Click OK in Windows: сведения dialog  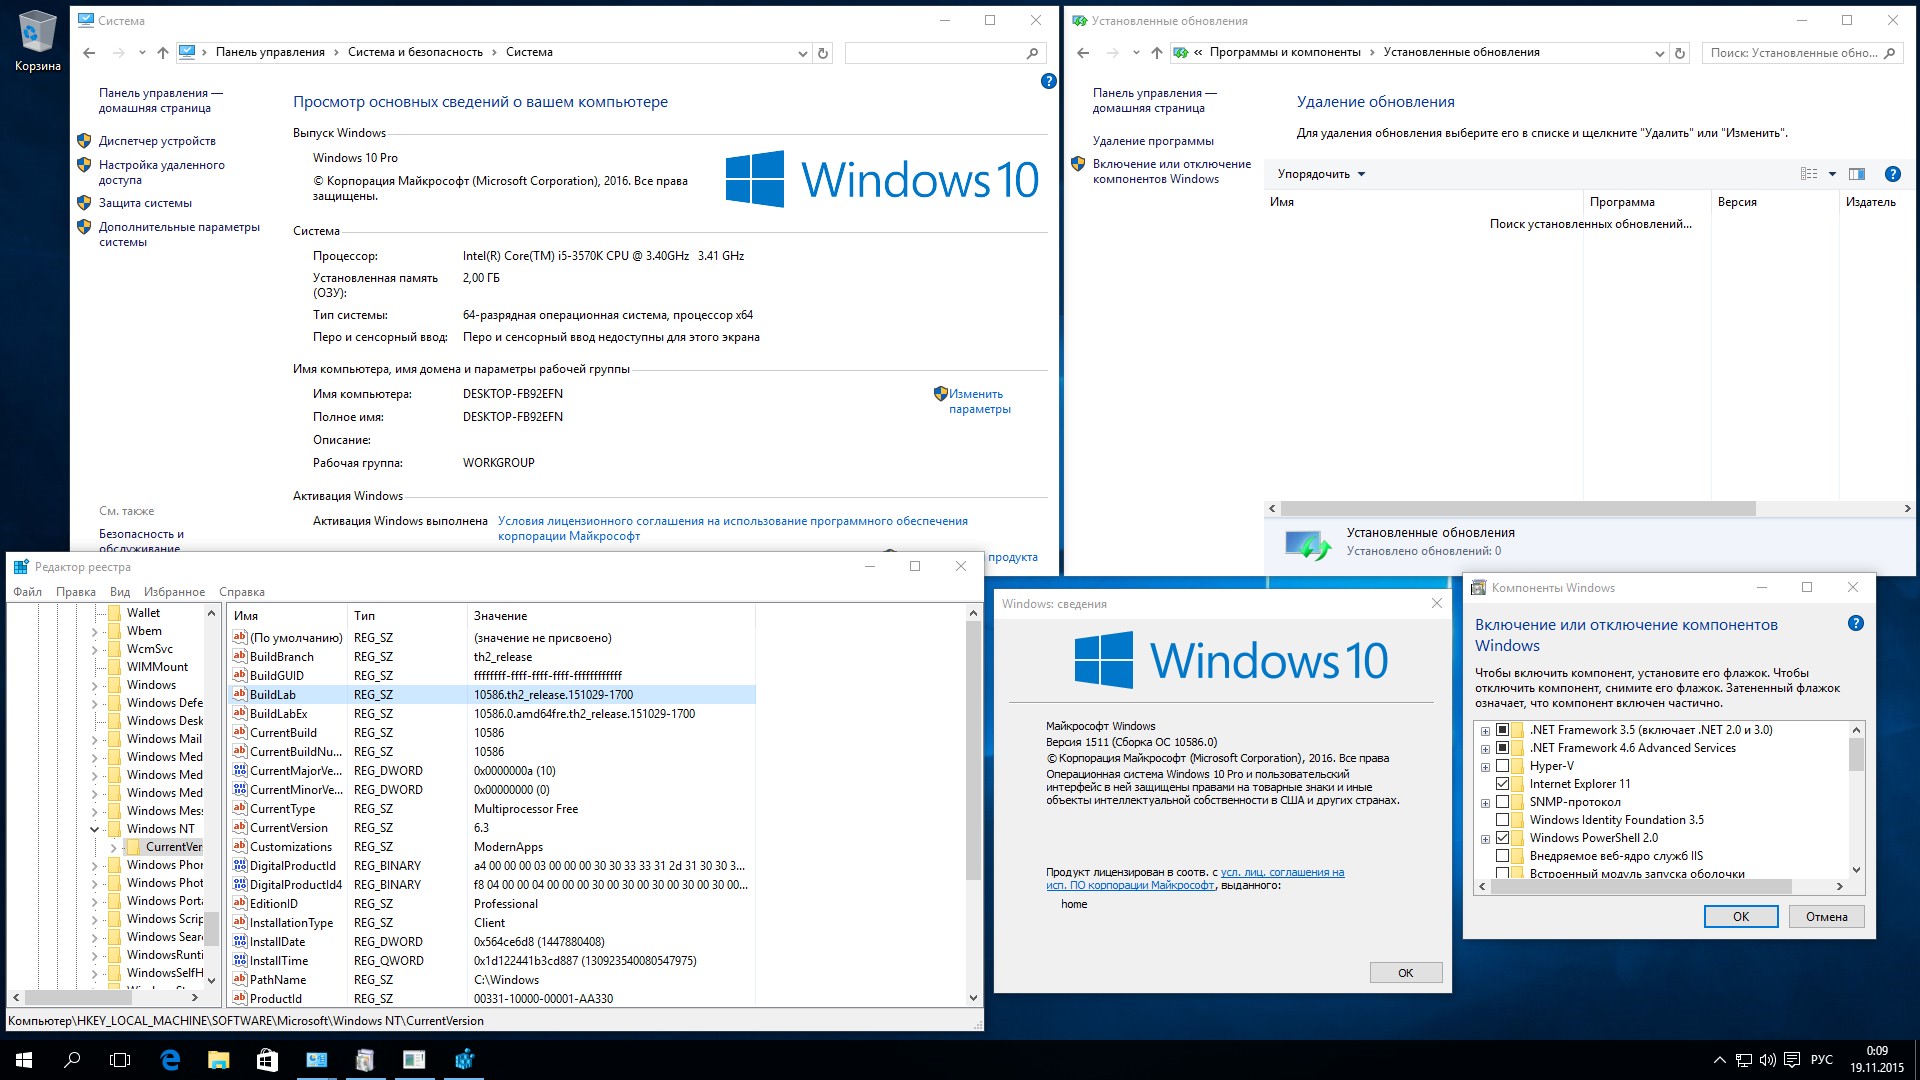tap(1405, 973)
